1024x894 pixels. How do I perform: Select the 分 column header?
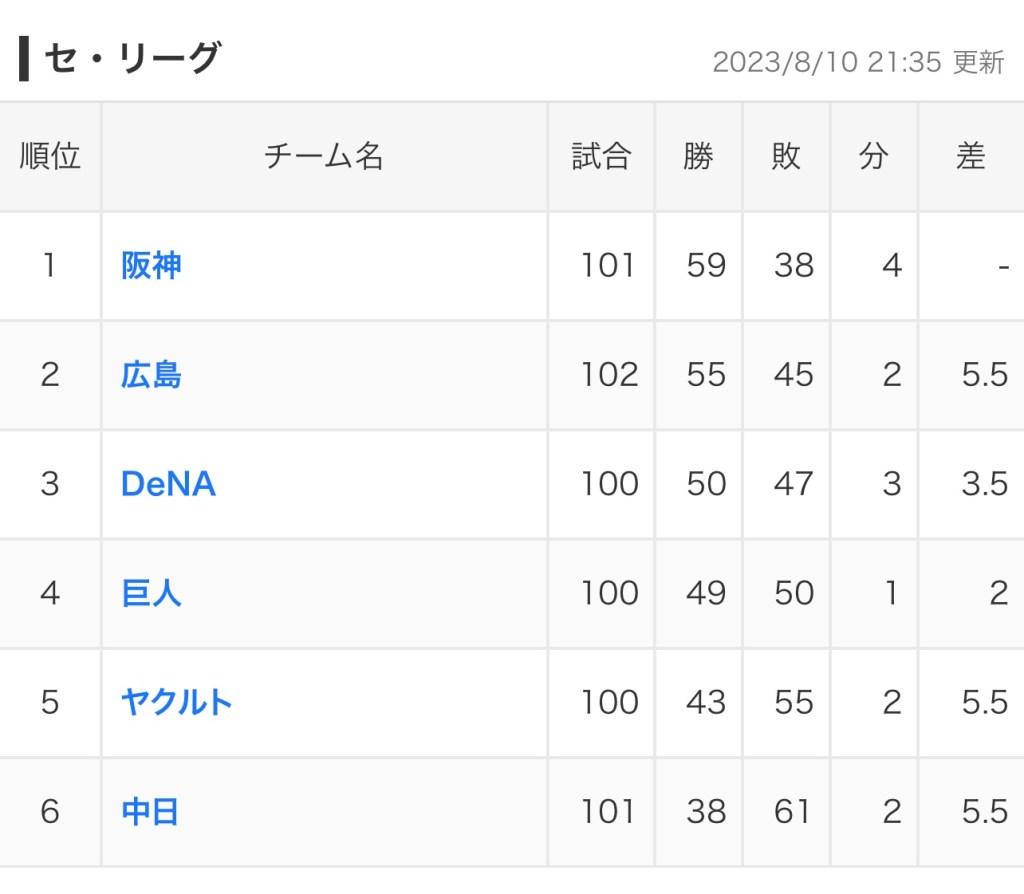[874, 156]
